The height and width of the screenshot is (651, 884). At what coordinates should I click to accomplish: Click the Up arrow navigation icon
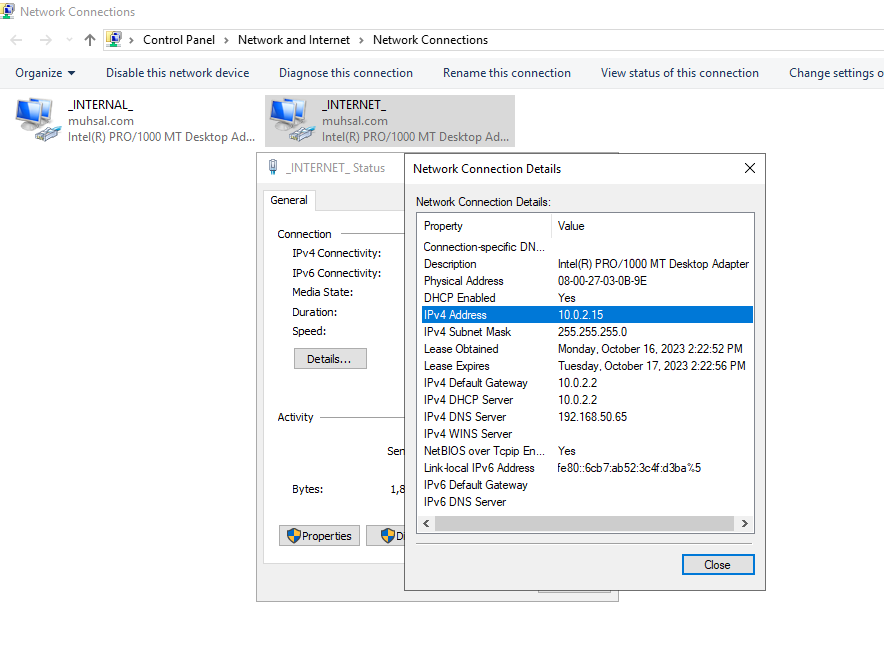[x=90, y=40]
